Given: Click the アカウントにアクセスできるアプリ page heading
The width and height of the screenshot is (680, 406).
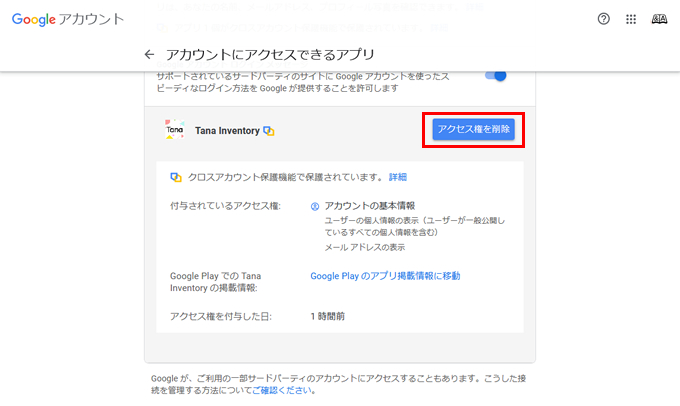Looking at the screenshot, I should [x=270, y=55].
